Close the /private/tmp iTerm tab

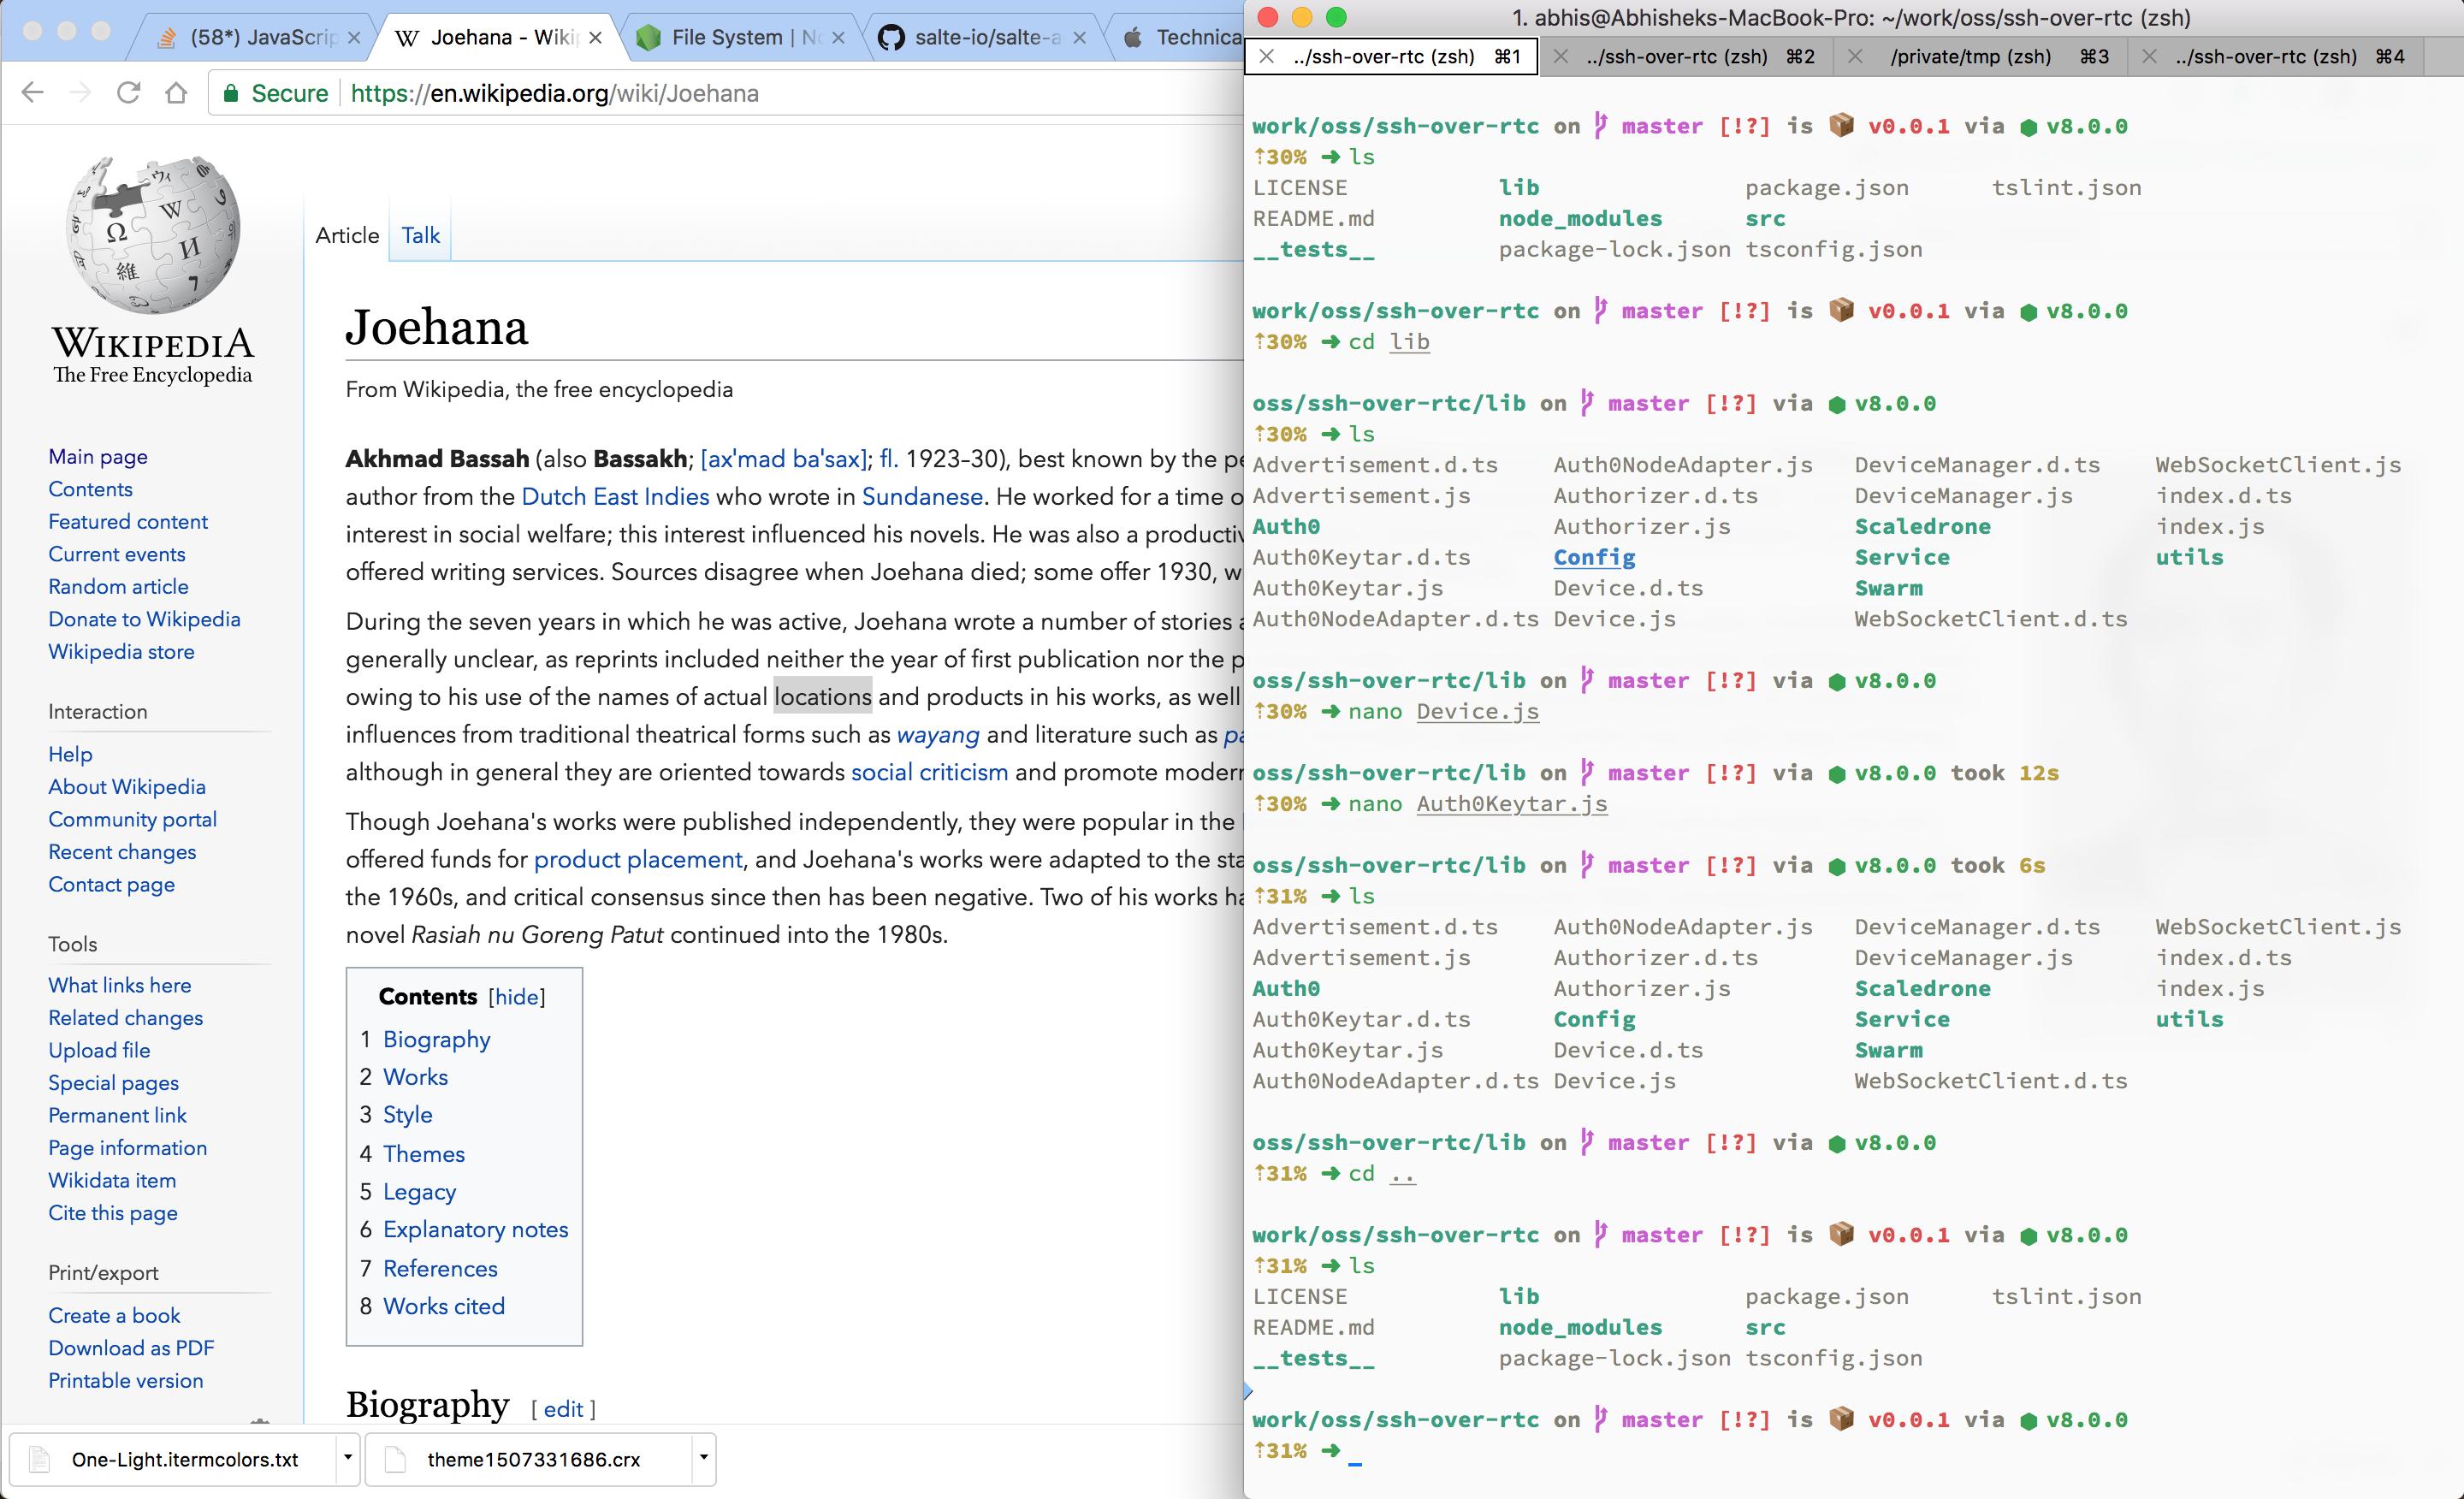coord(1855,57)
